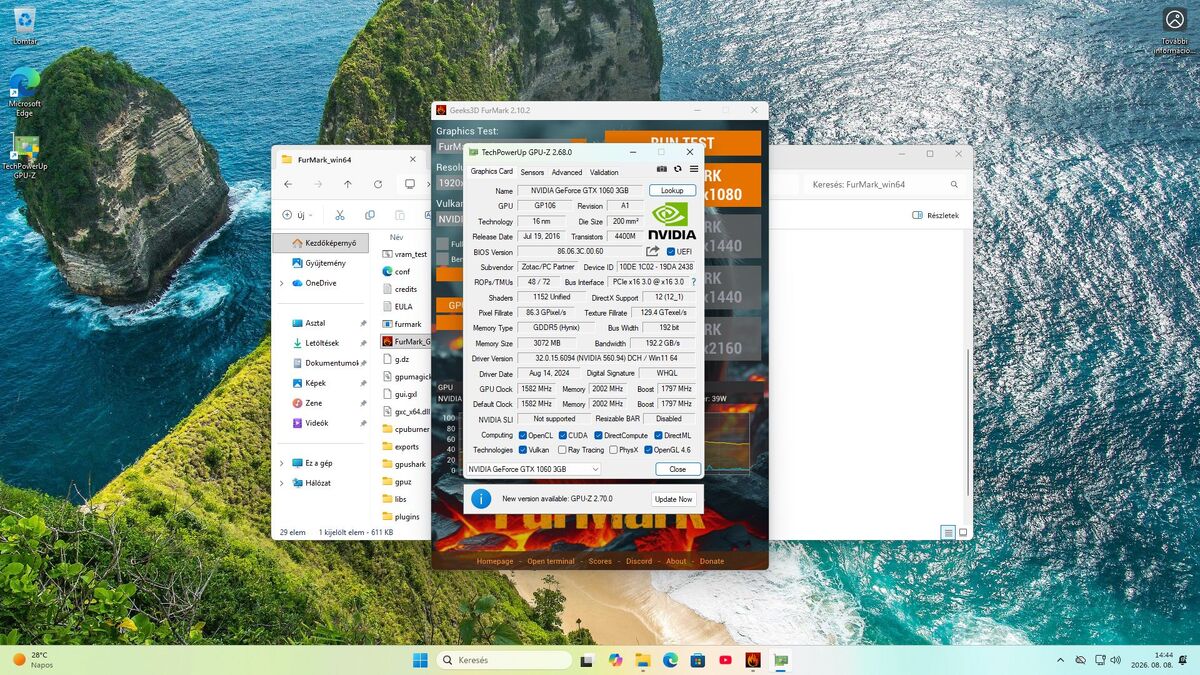
Task: Click the Update Now button
Action: [x=673, y=499]
